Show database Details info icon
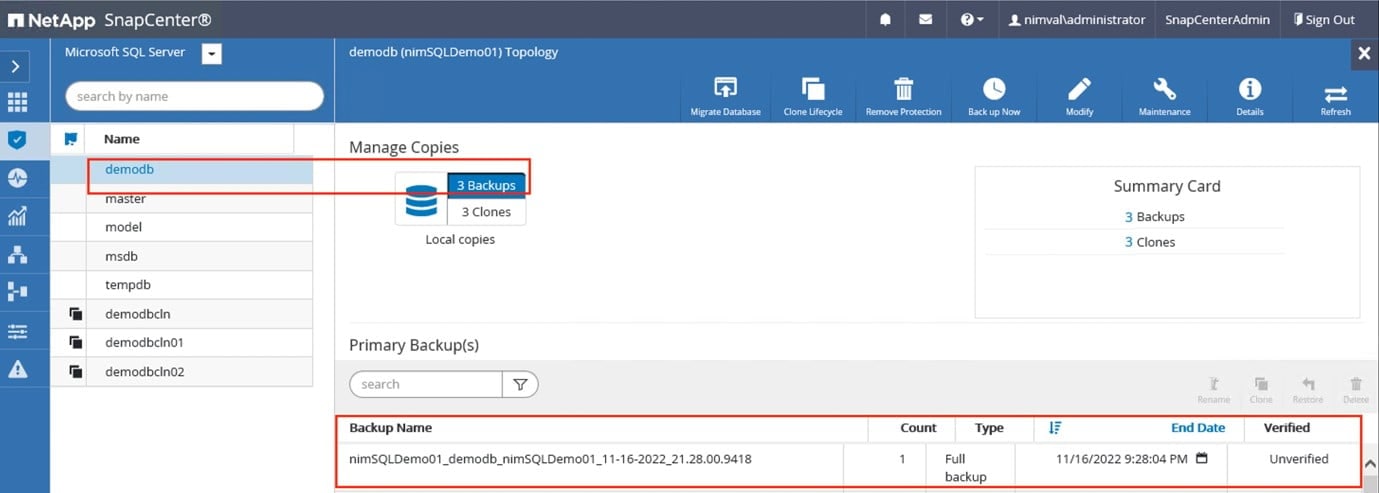The height and width of the screenshot is (493, 1379). click(1249, 90)
